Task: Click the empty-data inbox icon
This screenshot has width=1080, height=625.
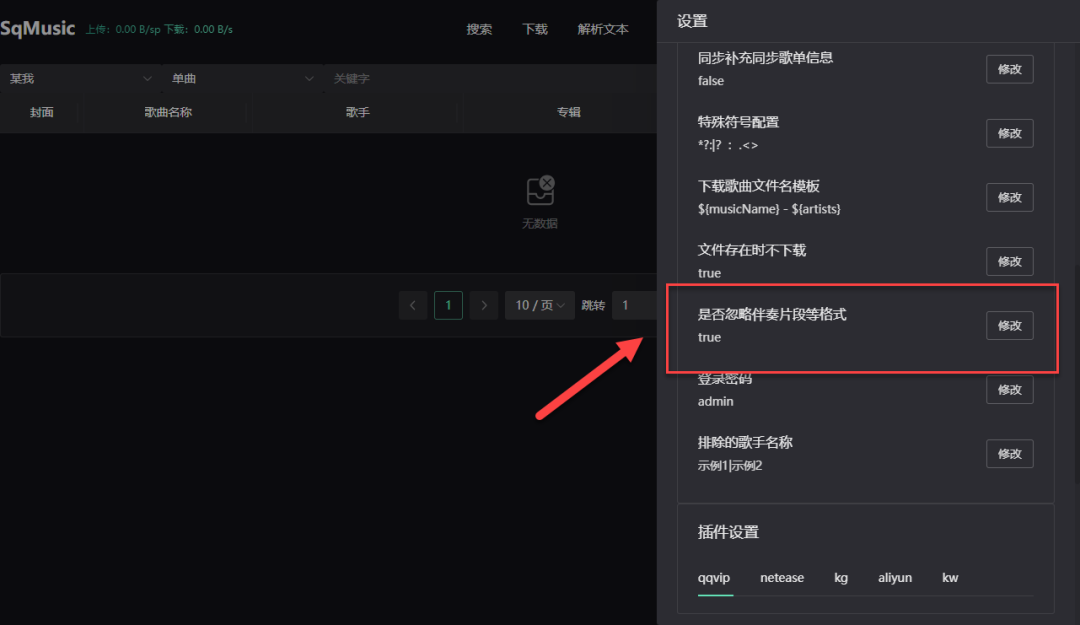Action: pos(540,191)
